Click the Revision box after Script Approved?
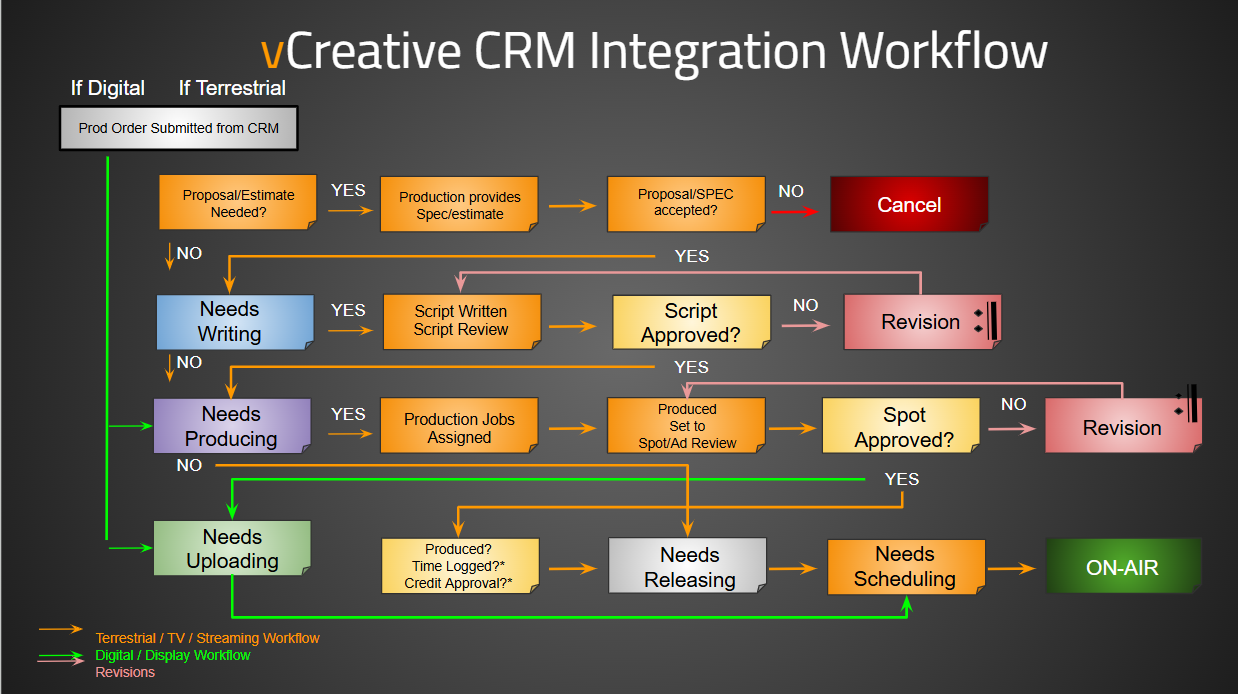 pos(921,322)
